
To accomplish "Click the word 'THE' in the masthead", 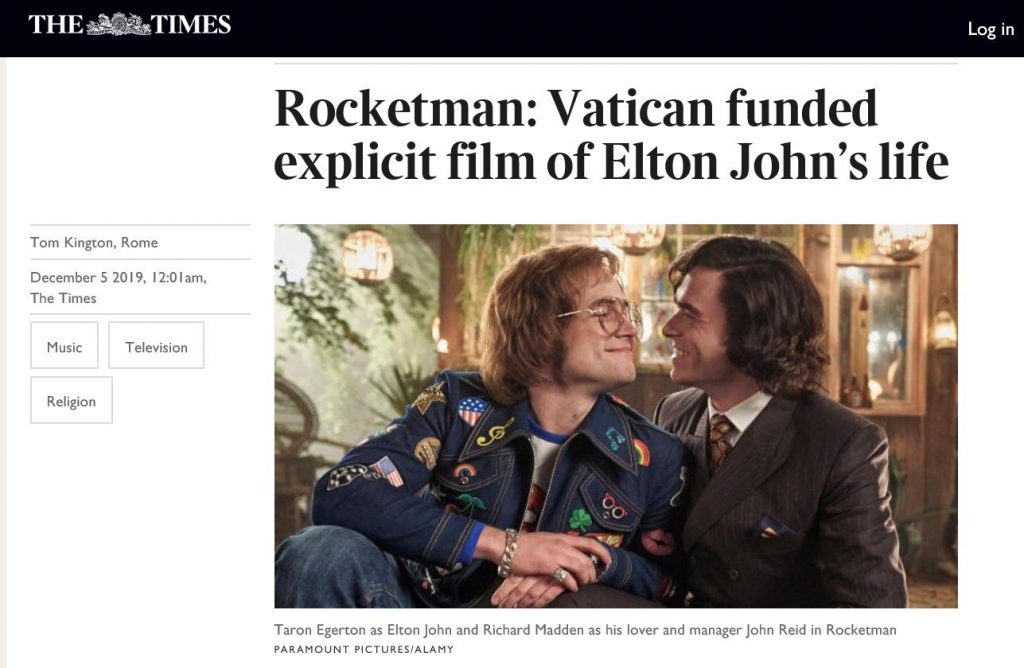I will [x=56, y=24].
